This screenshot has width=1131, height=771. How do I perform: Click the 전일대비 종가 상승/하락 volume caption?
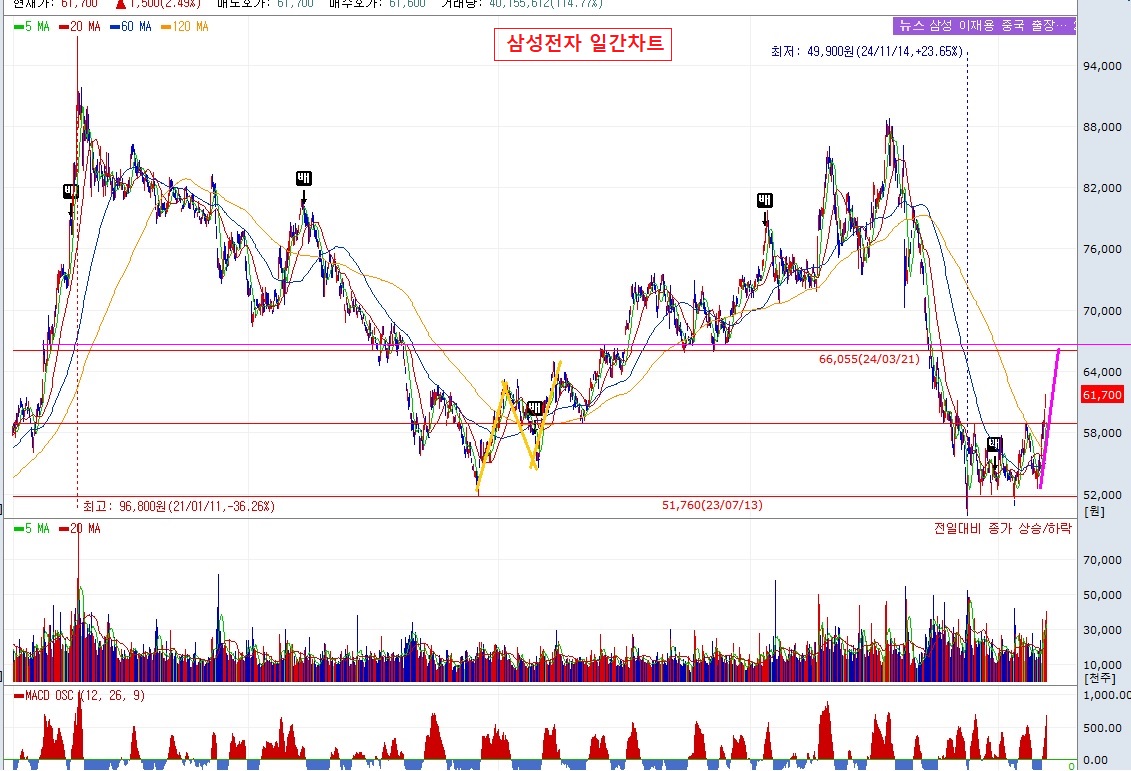pyautogui.click(x=1003, y=528)
